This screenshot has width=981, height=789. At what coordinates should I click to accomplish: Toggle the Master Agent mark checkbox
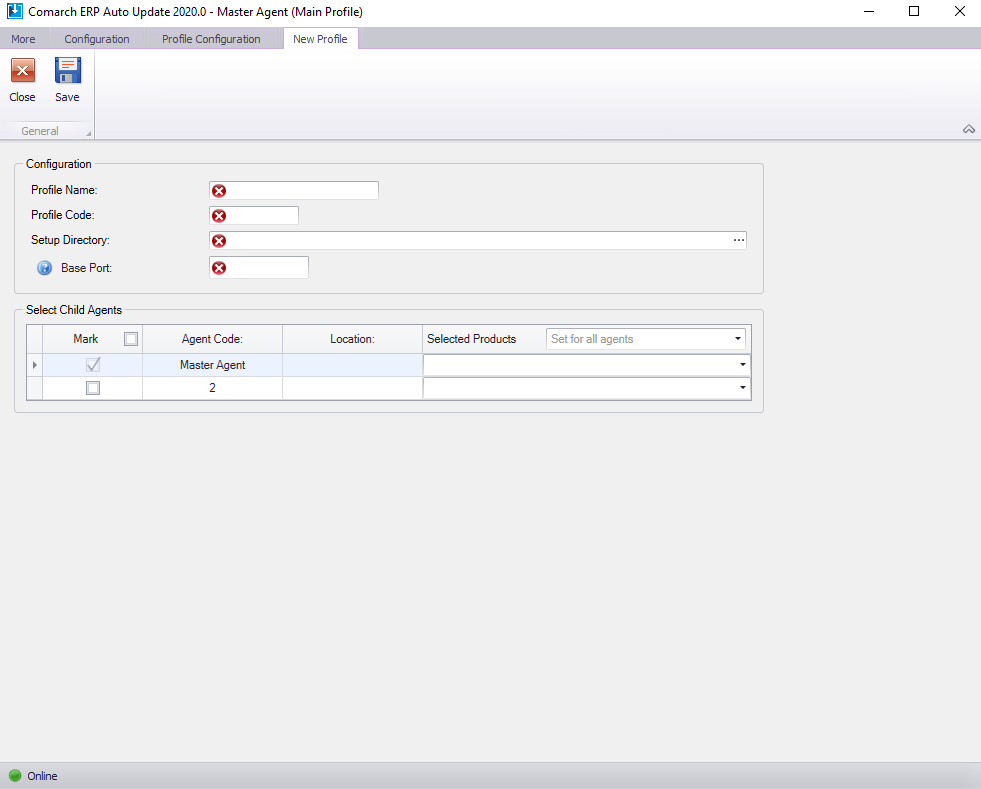(93, 365)
